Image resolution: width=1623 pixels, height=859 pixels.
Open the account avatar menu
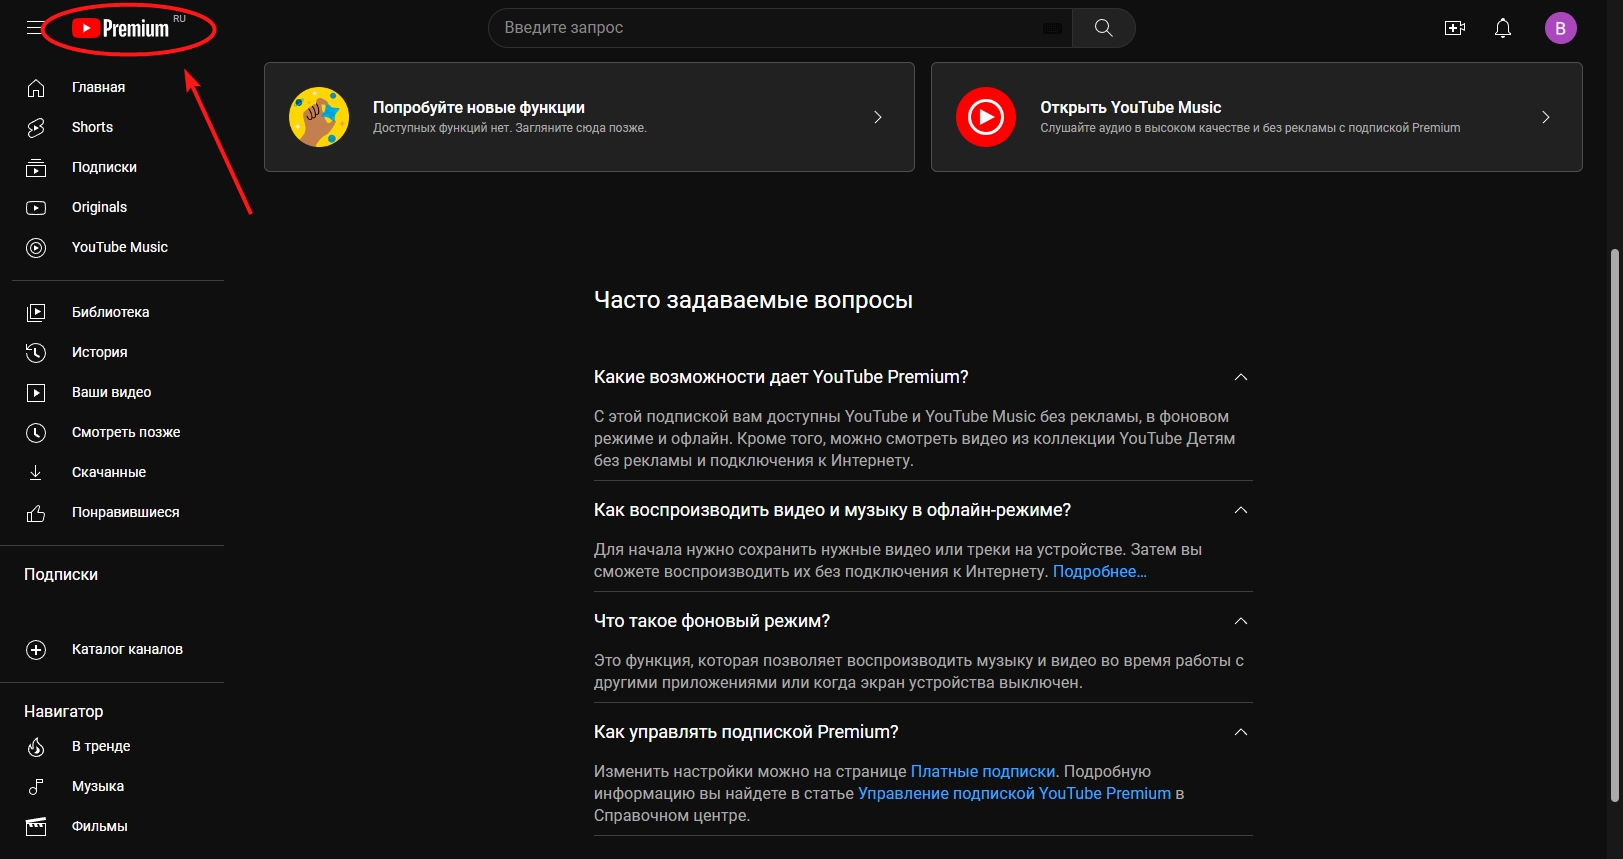tap(1560, 28)
